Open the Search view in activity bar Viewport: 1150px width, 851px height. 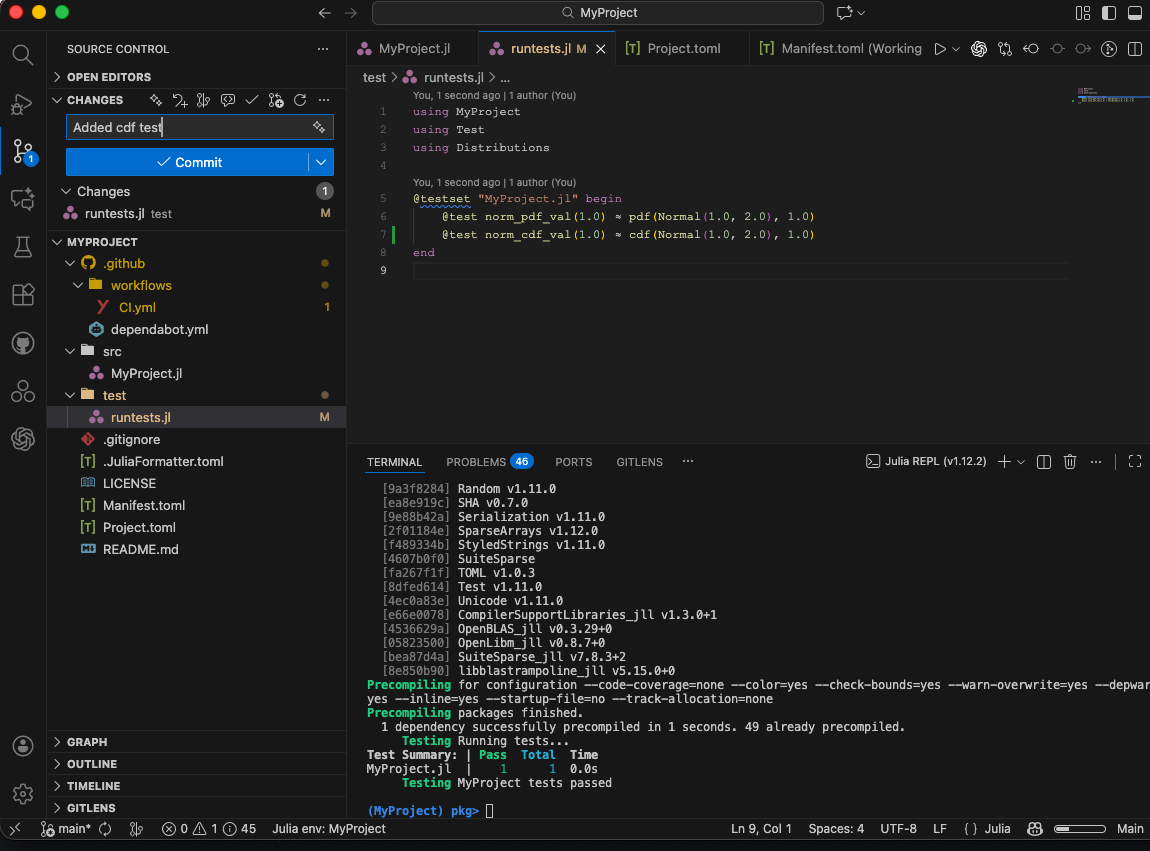point(22,54)
